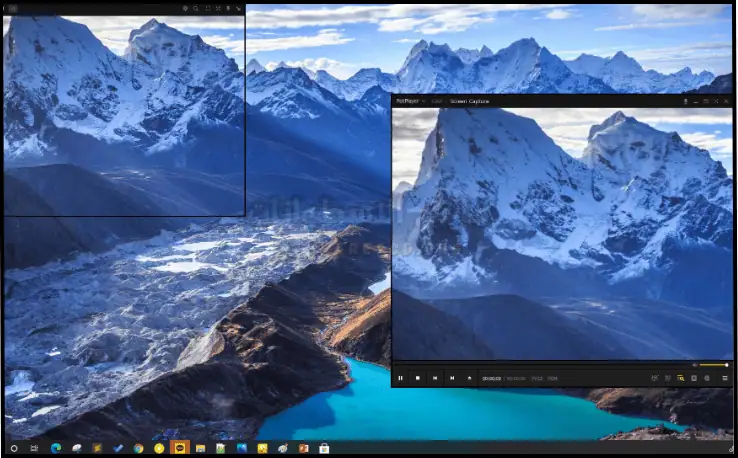Select the Screen Capture tab in title bar
738x458 pixels.
point(469,101)
